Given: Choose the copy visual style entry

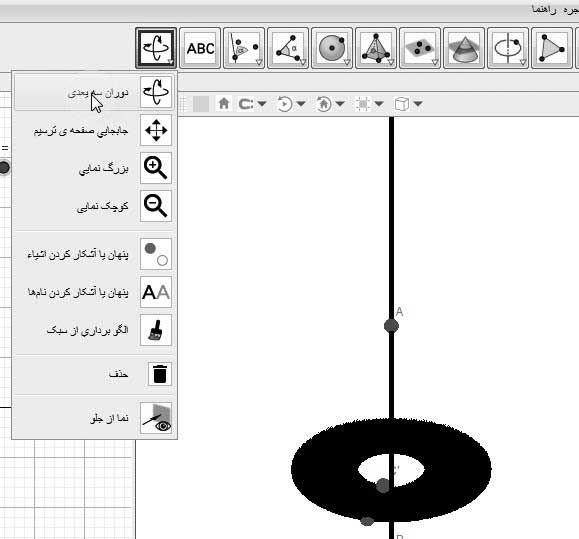Looking at the screenshot, I should 94,330.
